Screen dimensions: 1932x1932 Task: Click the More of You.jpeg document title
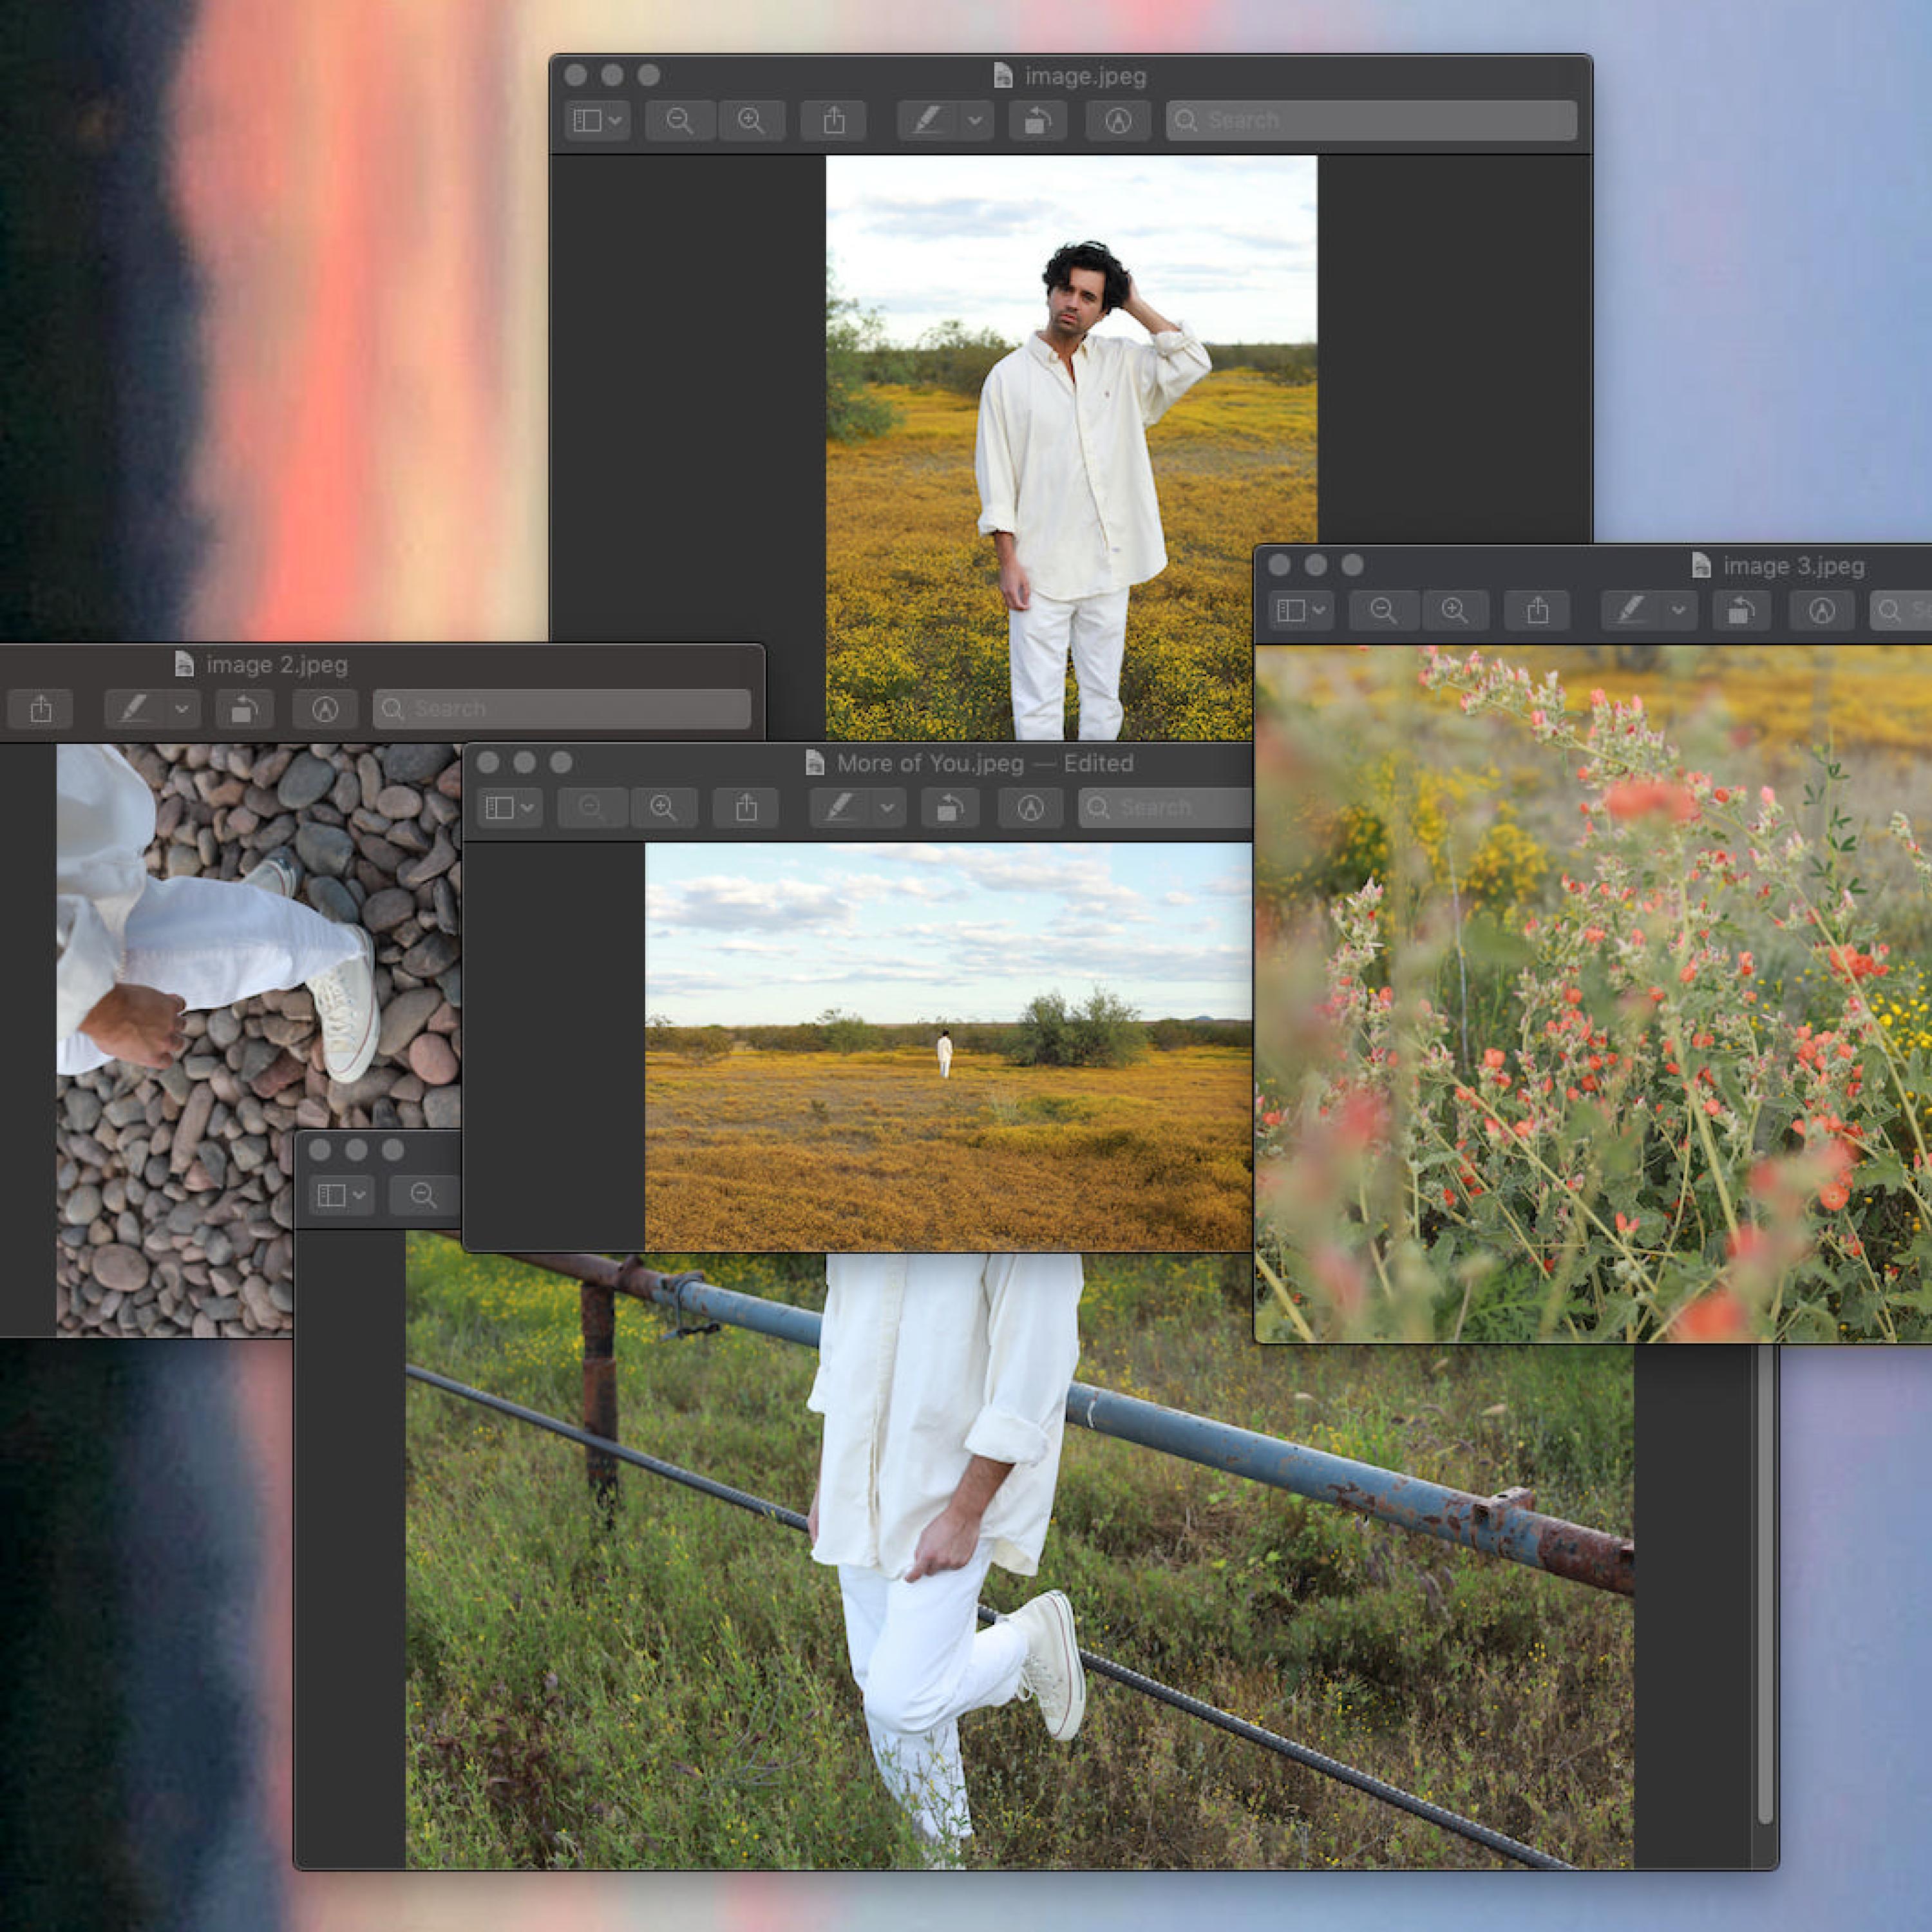[x=930, y=763]
